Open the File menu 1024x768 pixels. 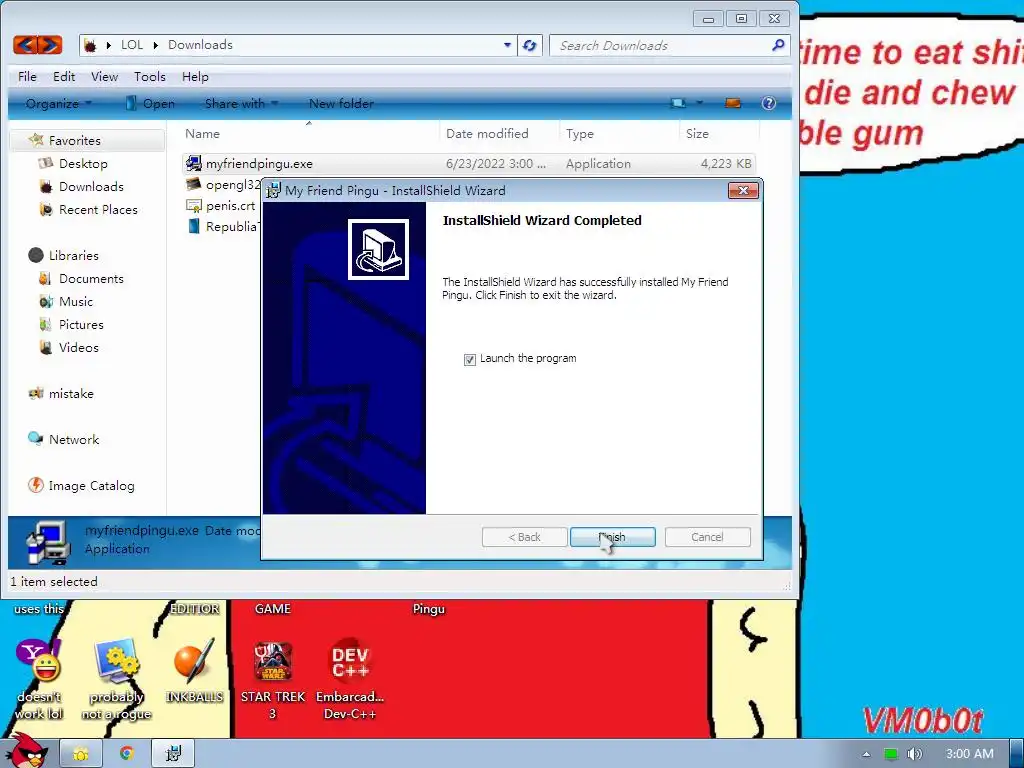point(27,76)
